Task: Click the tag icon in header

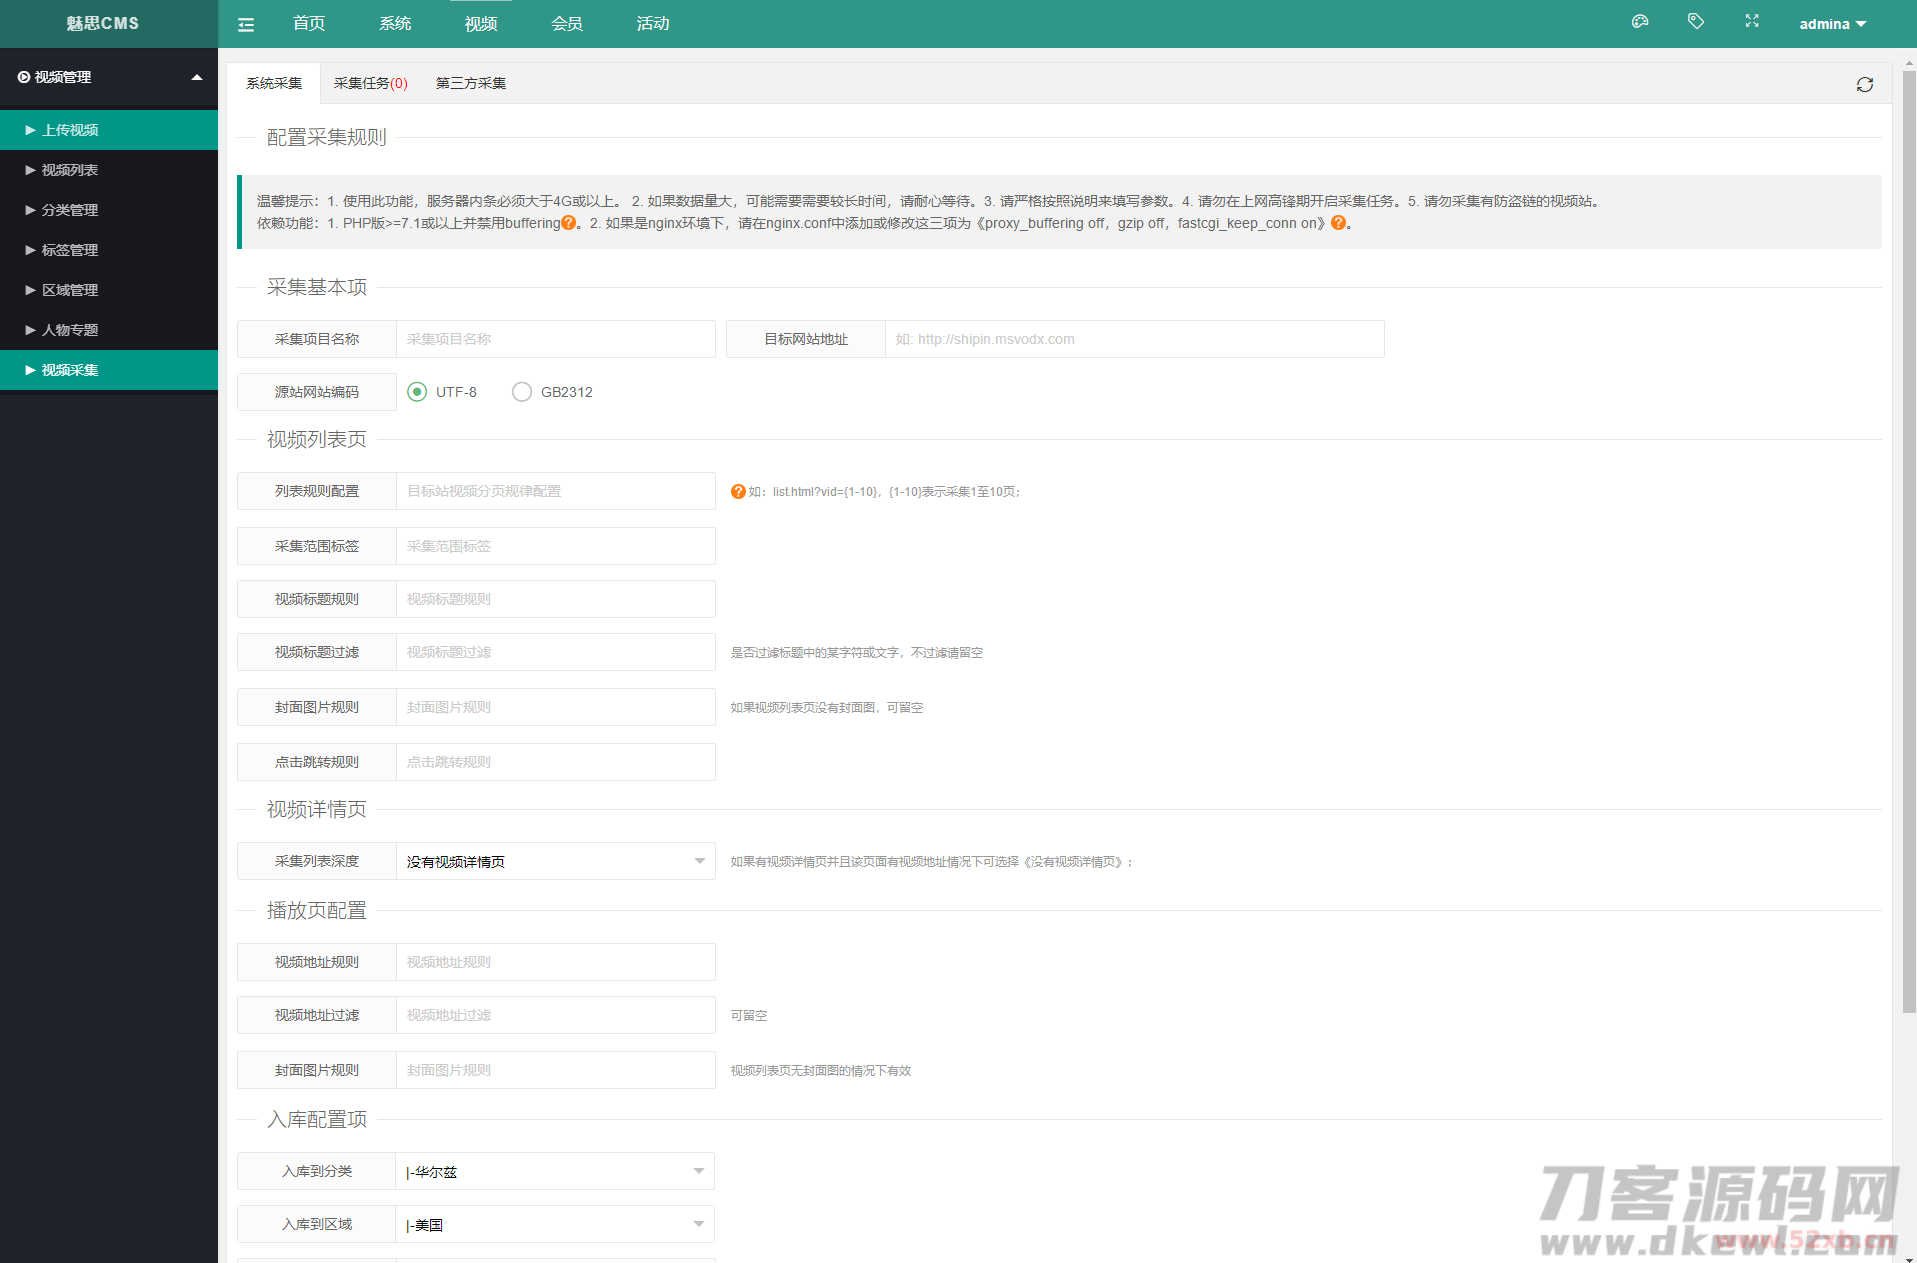Action: click(1696, 22)
